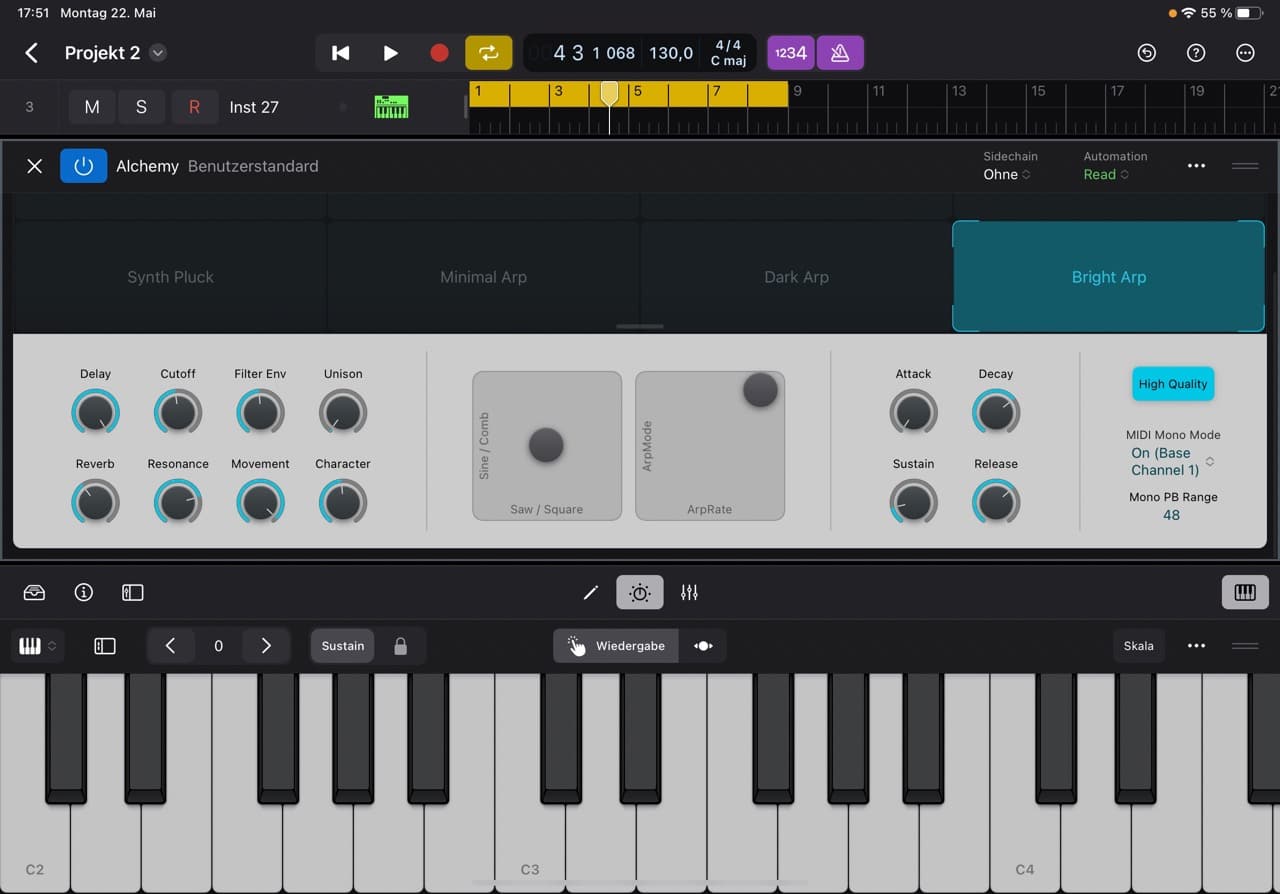The height and width of the screenshot is (894, 1280).
Task: Click the Movement knob
Action: [x=260, y=502]
